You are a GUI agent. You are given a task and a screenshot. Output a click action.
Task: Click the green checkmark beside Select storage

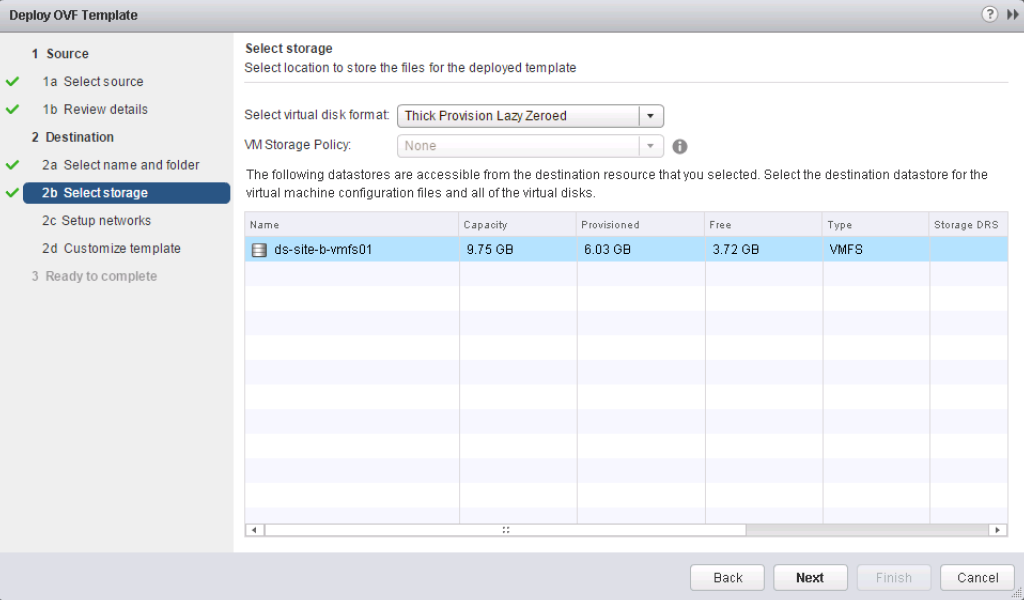point(12,193)
